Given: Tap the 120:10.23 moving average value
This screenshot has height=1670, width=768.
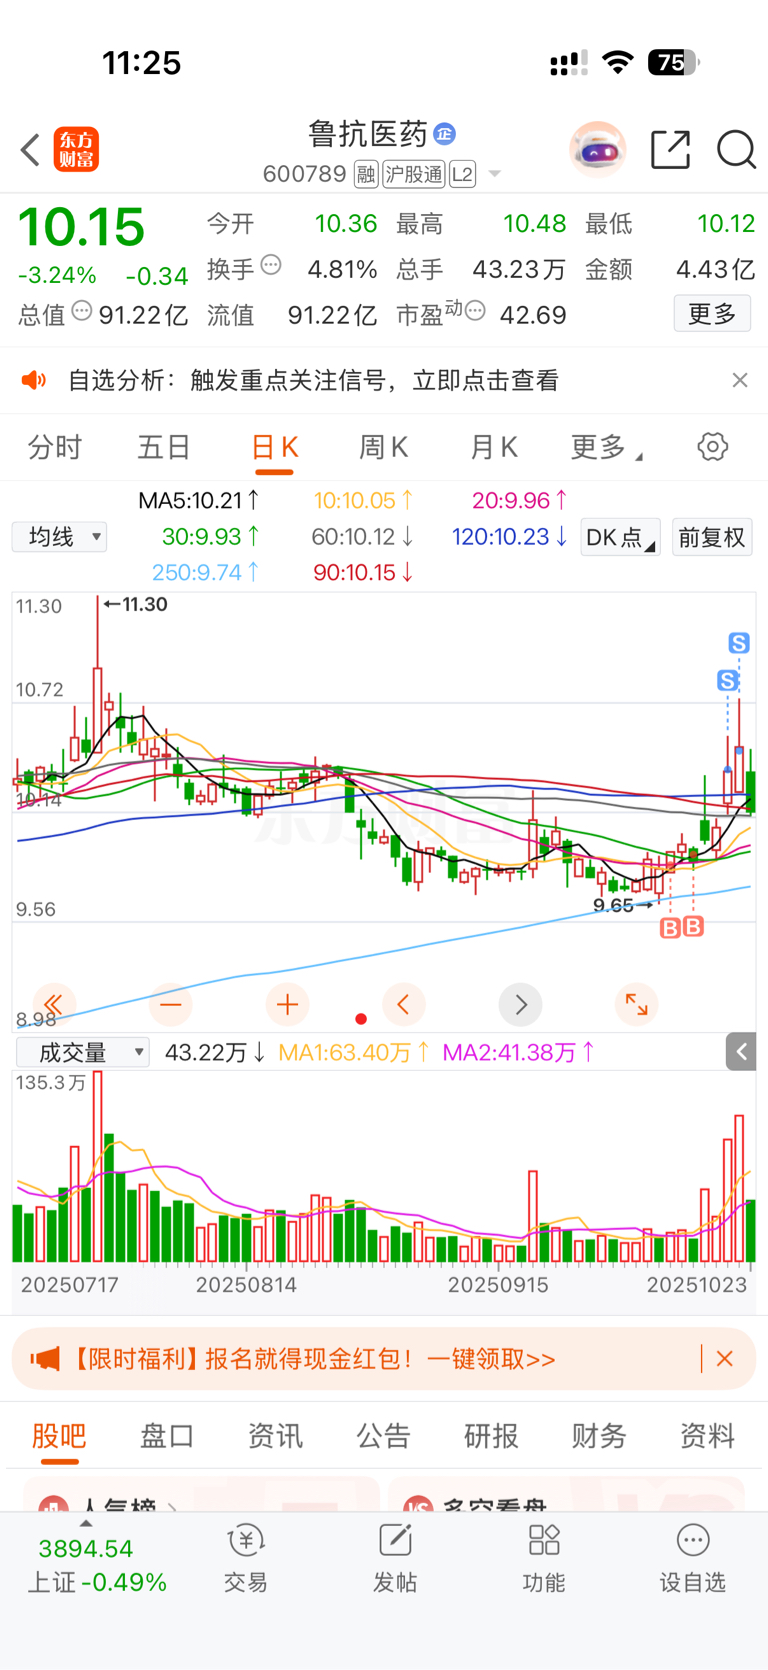Looking at the screenshot, I should tap(510, 537).
